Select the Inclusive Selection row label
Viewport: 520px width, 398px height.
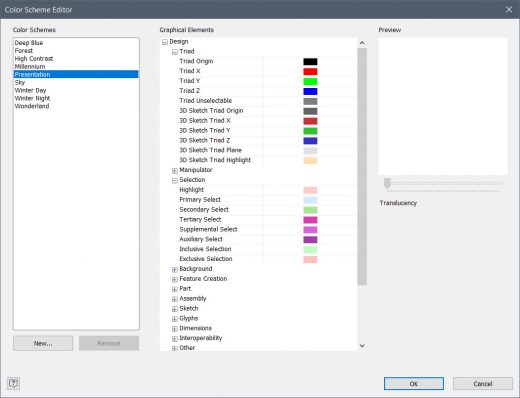pyautogui.click(x=205, y=249)
